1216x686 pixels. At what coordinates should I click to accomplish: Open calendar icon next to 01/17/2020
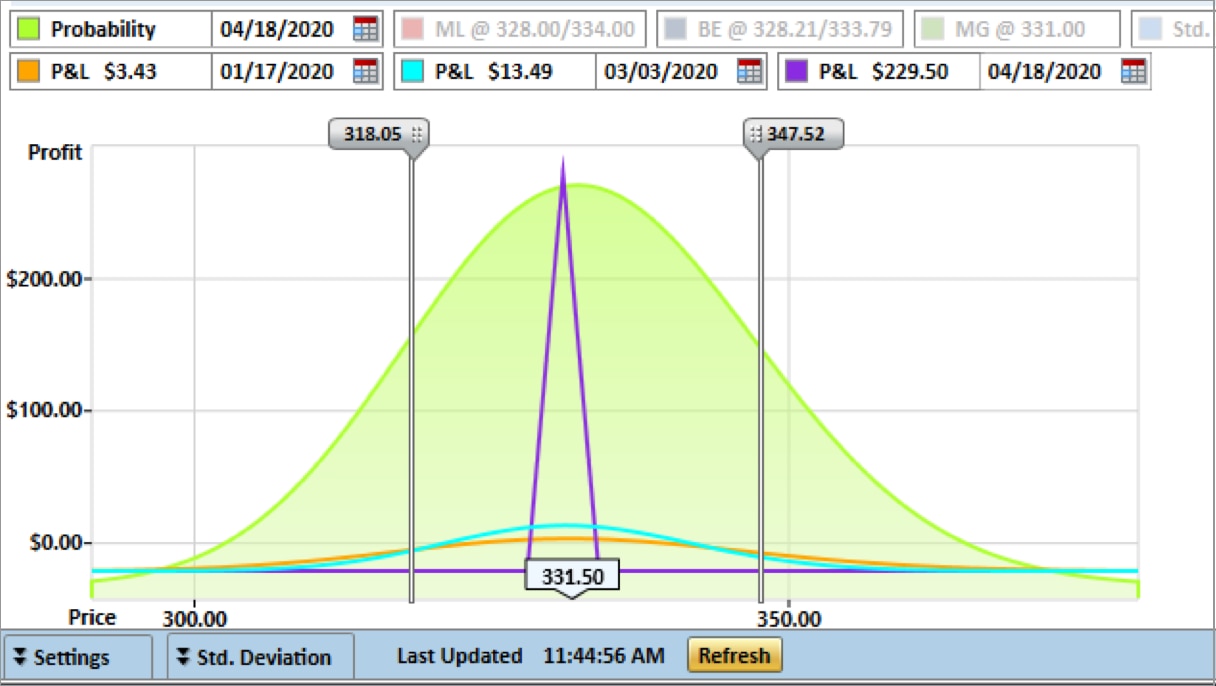[367, 71]
